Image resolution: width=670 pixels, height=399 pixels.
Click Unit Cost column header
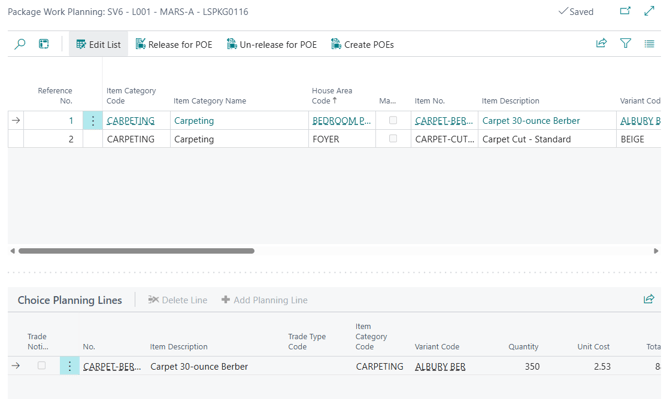pos(594,346)
